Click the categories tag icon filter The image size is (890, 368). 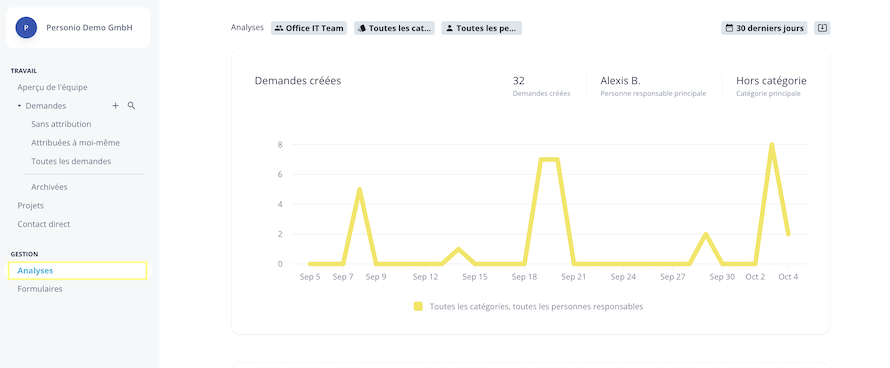[x=362, y=28]
